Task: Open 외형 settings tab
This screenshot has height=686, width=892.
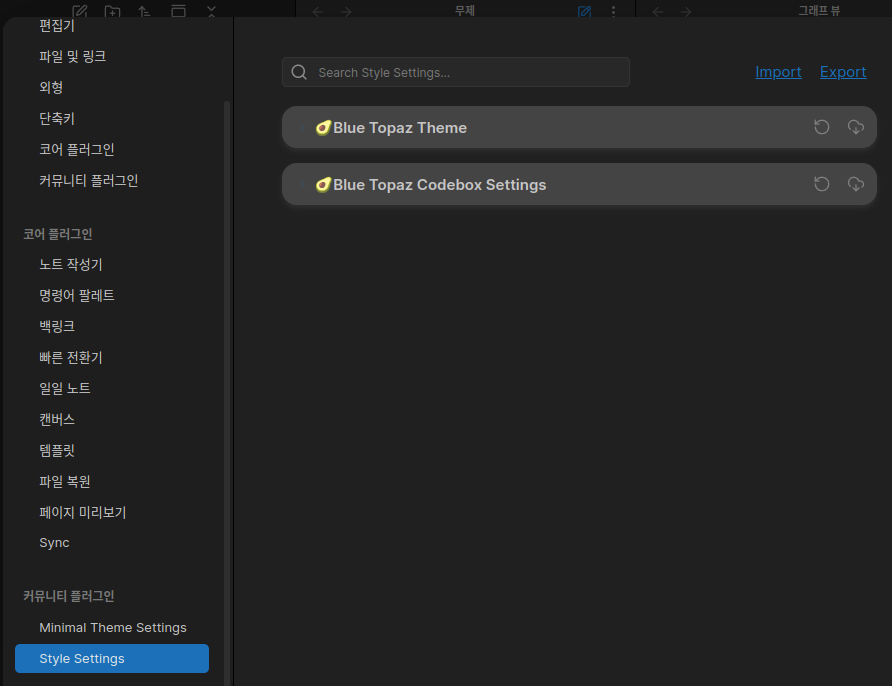Action: 112,87
